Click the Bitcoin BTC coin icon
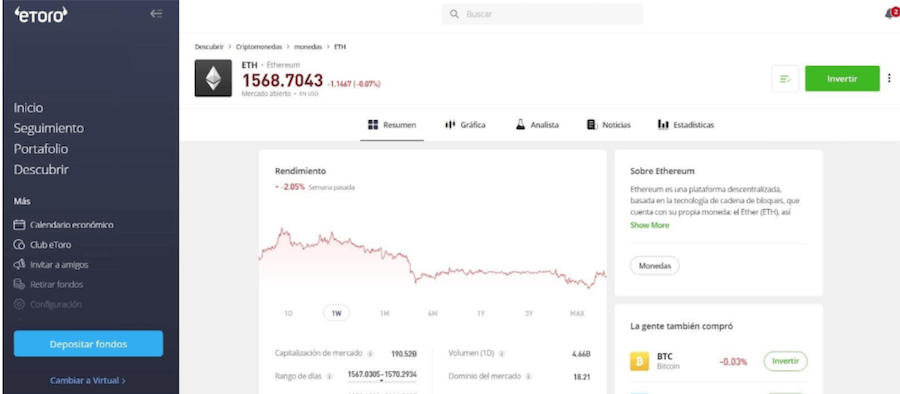 639,361
